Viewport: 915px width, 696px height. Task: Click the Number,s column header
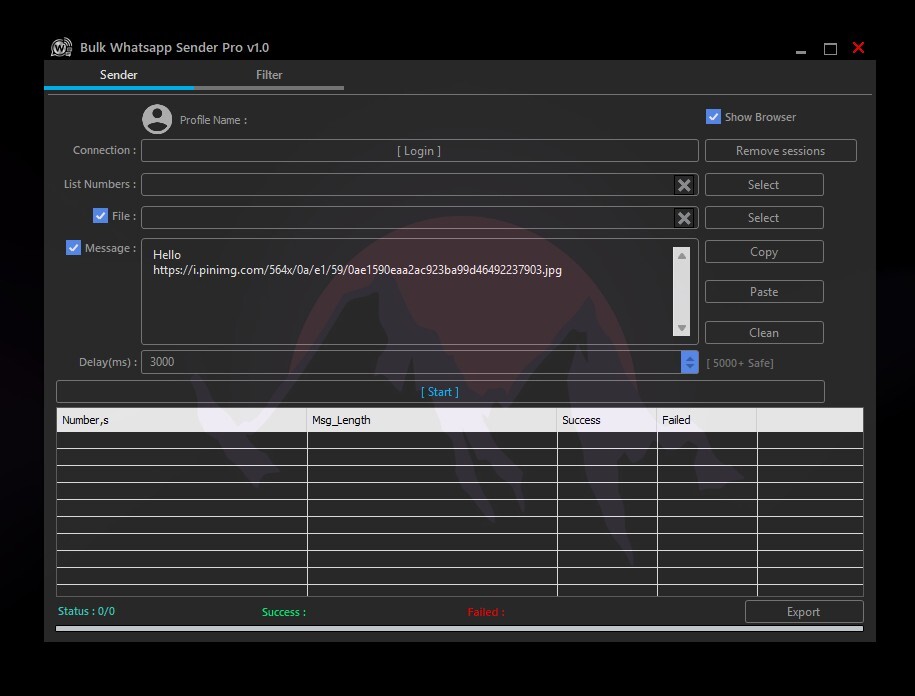pyautogui.click(x=181, y=420)
